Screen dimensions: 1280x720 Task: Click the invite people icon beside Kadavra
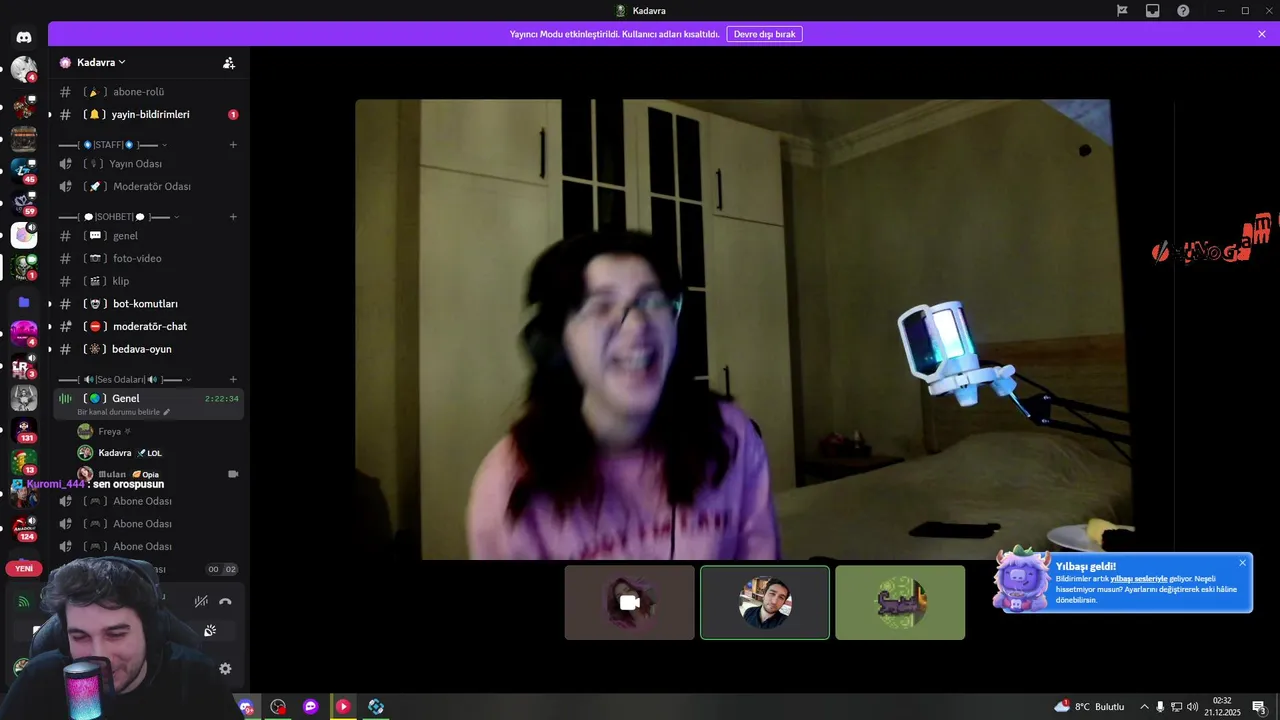229,62
